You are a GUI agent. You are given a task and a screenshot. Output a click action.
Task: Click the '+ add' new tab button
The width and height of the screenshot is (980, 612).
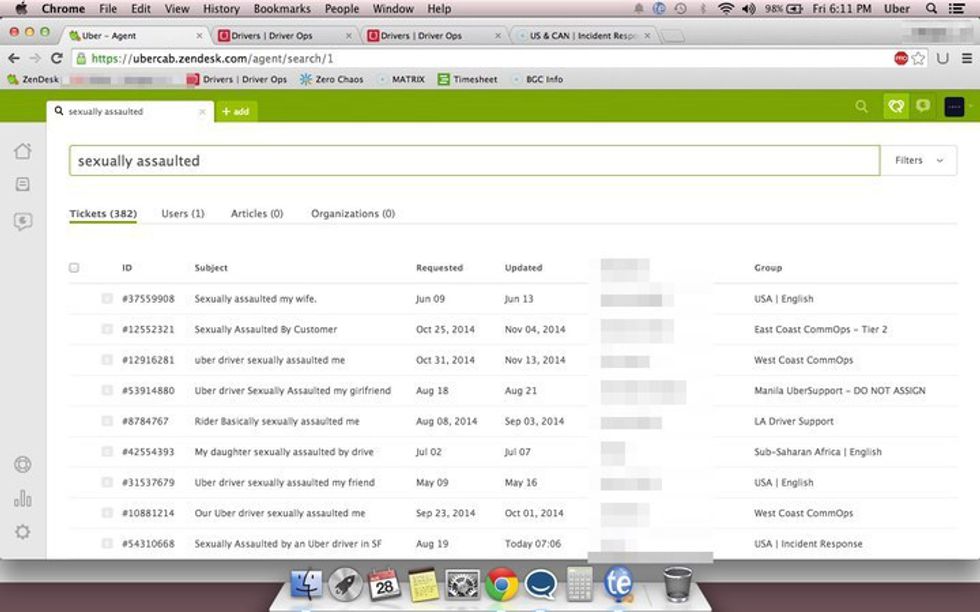(236, 112)
